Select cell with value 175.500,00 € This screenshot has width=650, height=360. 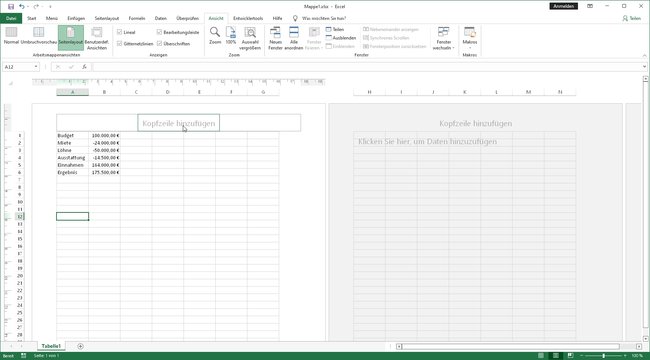pyautogui.click(x=104, y=172)
